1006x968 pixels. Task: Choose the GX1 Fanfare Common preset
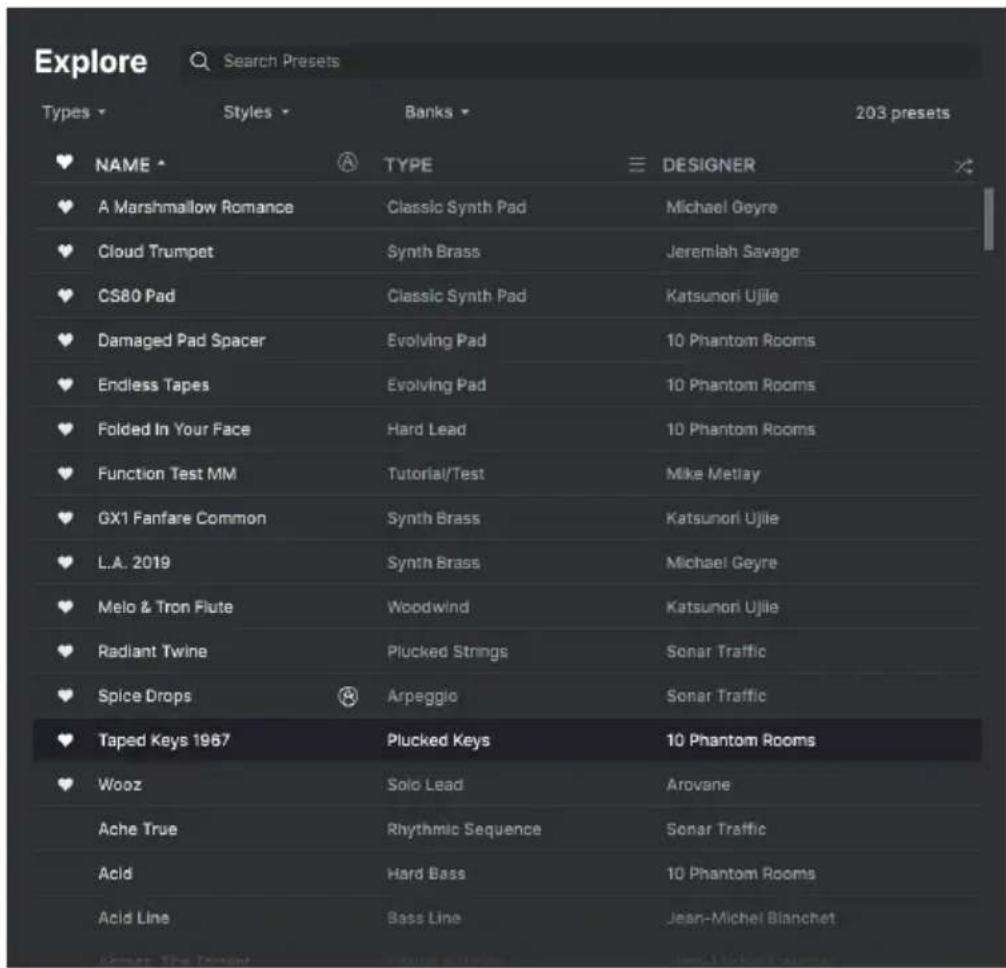[182, 518]
